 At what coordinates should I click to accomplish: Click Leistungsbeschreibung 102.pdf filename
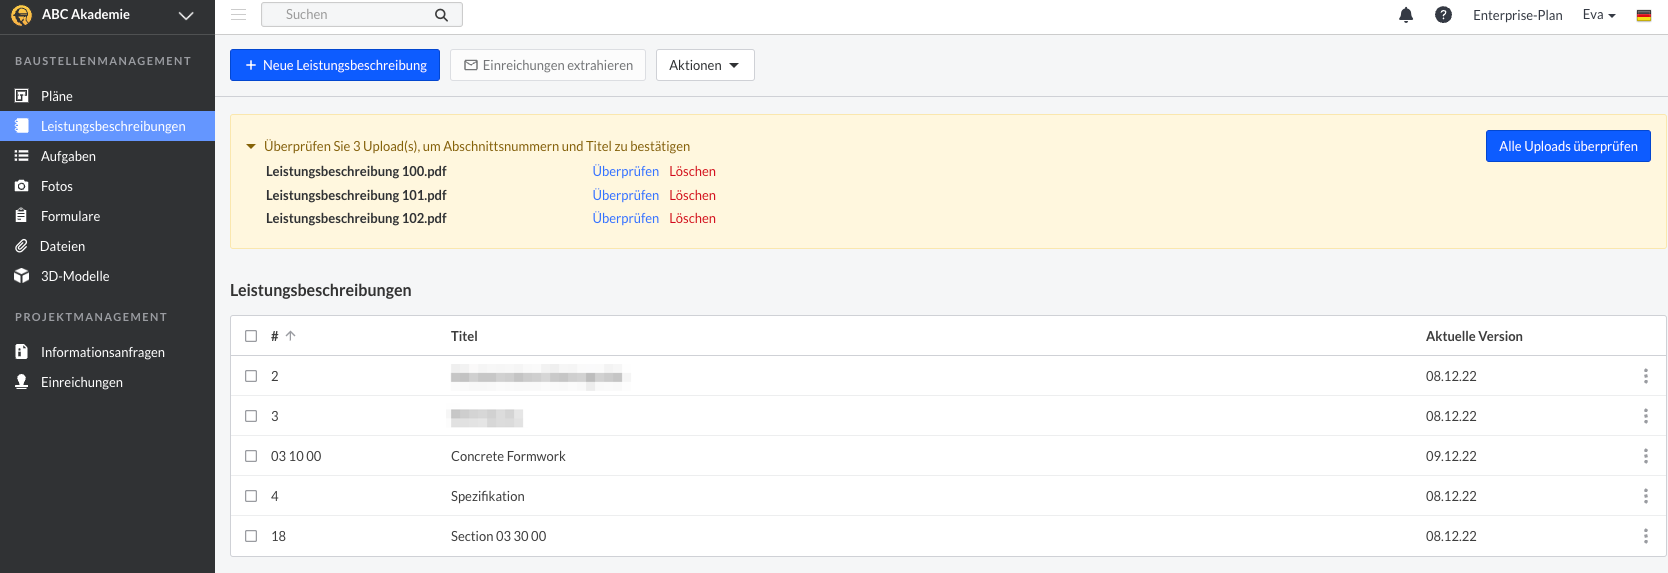coord(356,218)
